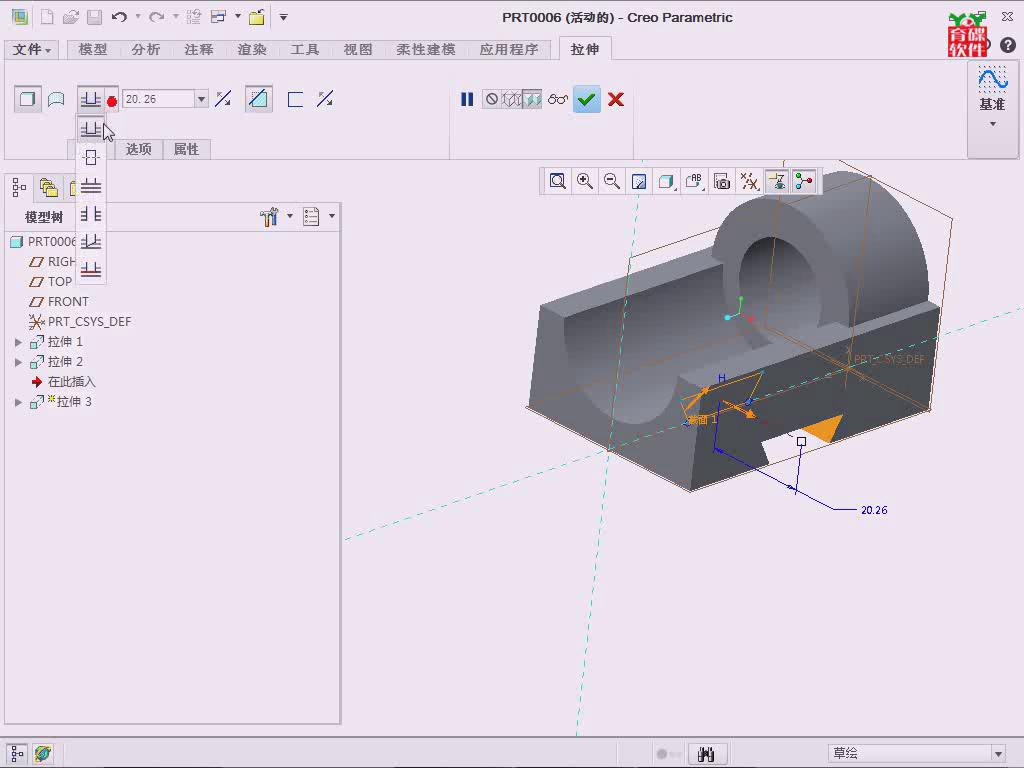The image size is (1024, 768).
Task: Select Extrude as surface option
Action: point(56,99)
